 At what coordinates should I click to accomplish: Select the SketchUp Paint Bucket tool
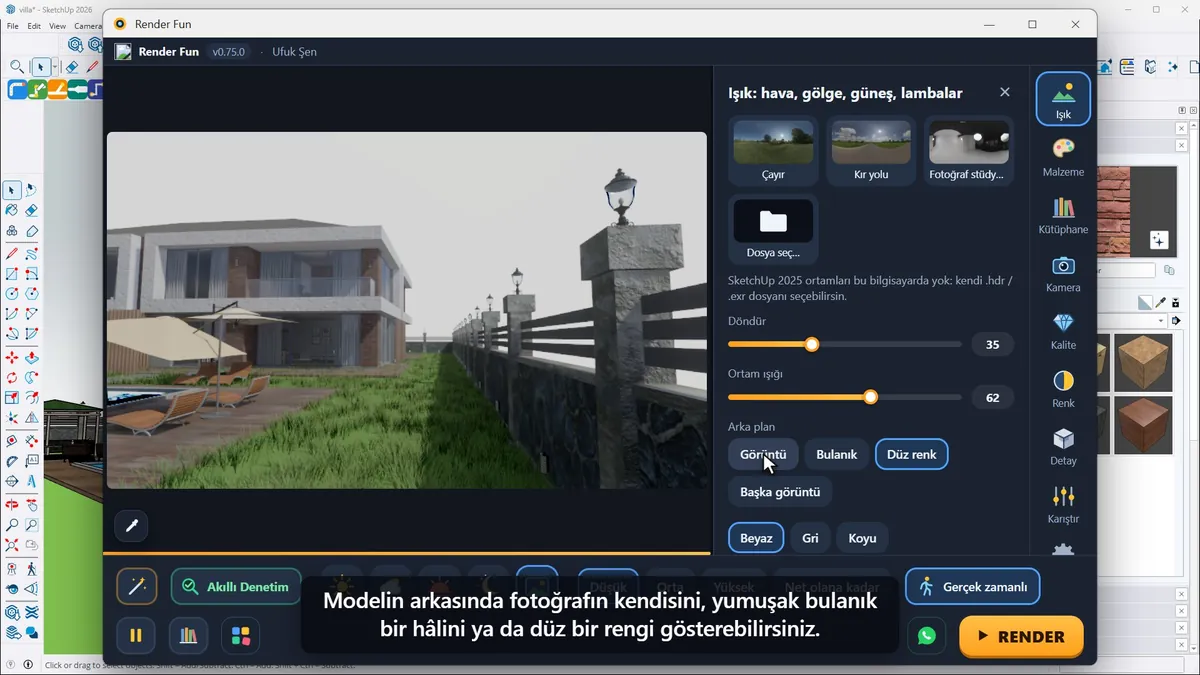pos(11,210)
